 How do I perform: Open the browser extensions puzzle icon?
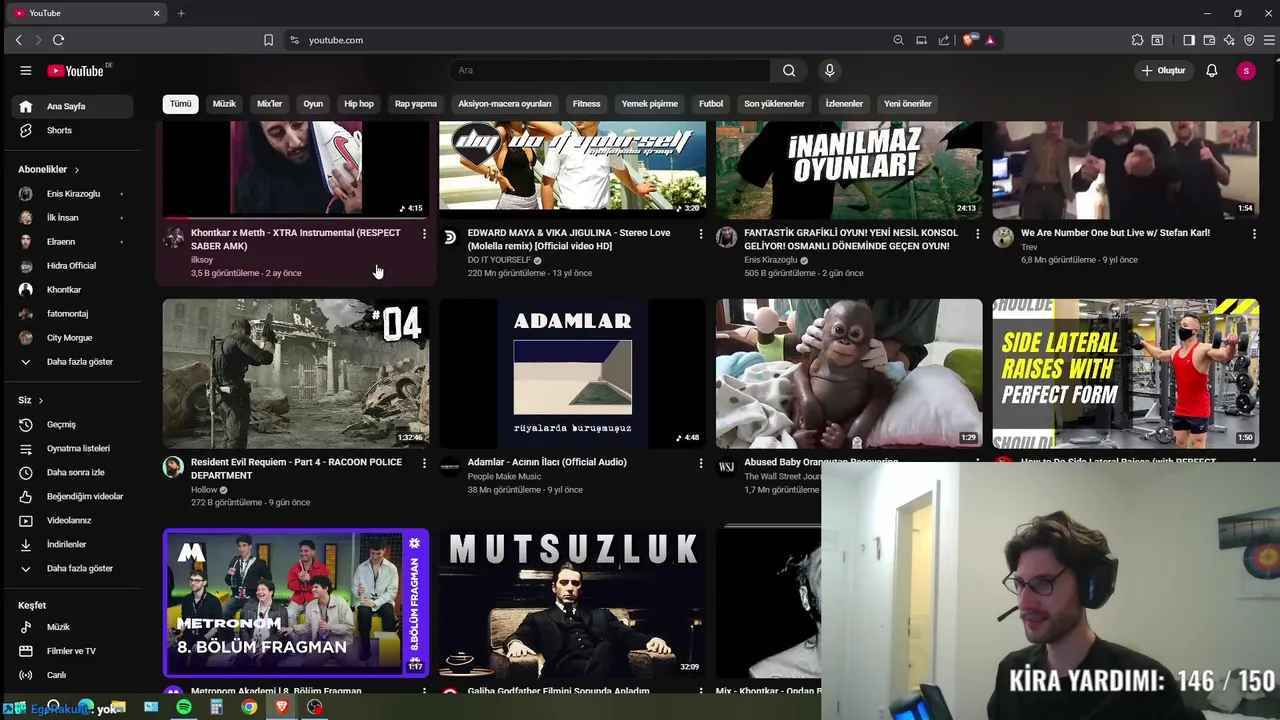(x=1137, y=40)
